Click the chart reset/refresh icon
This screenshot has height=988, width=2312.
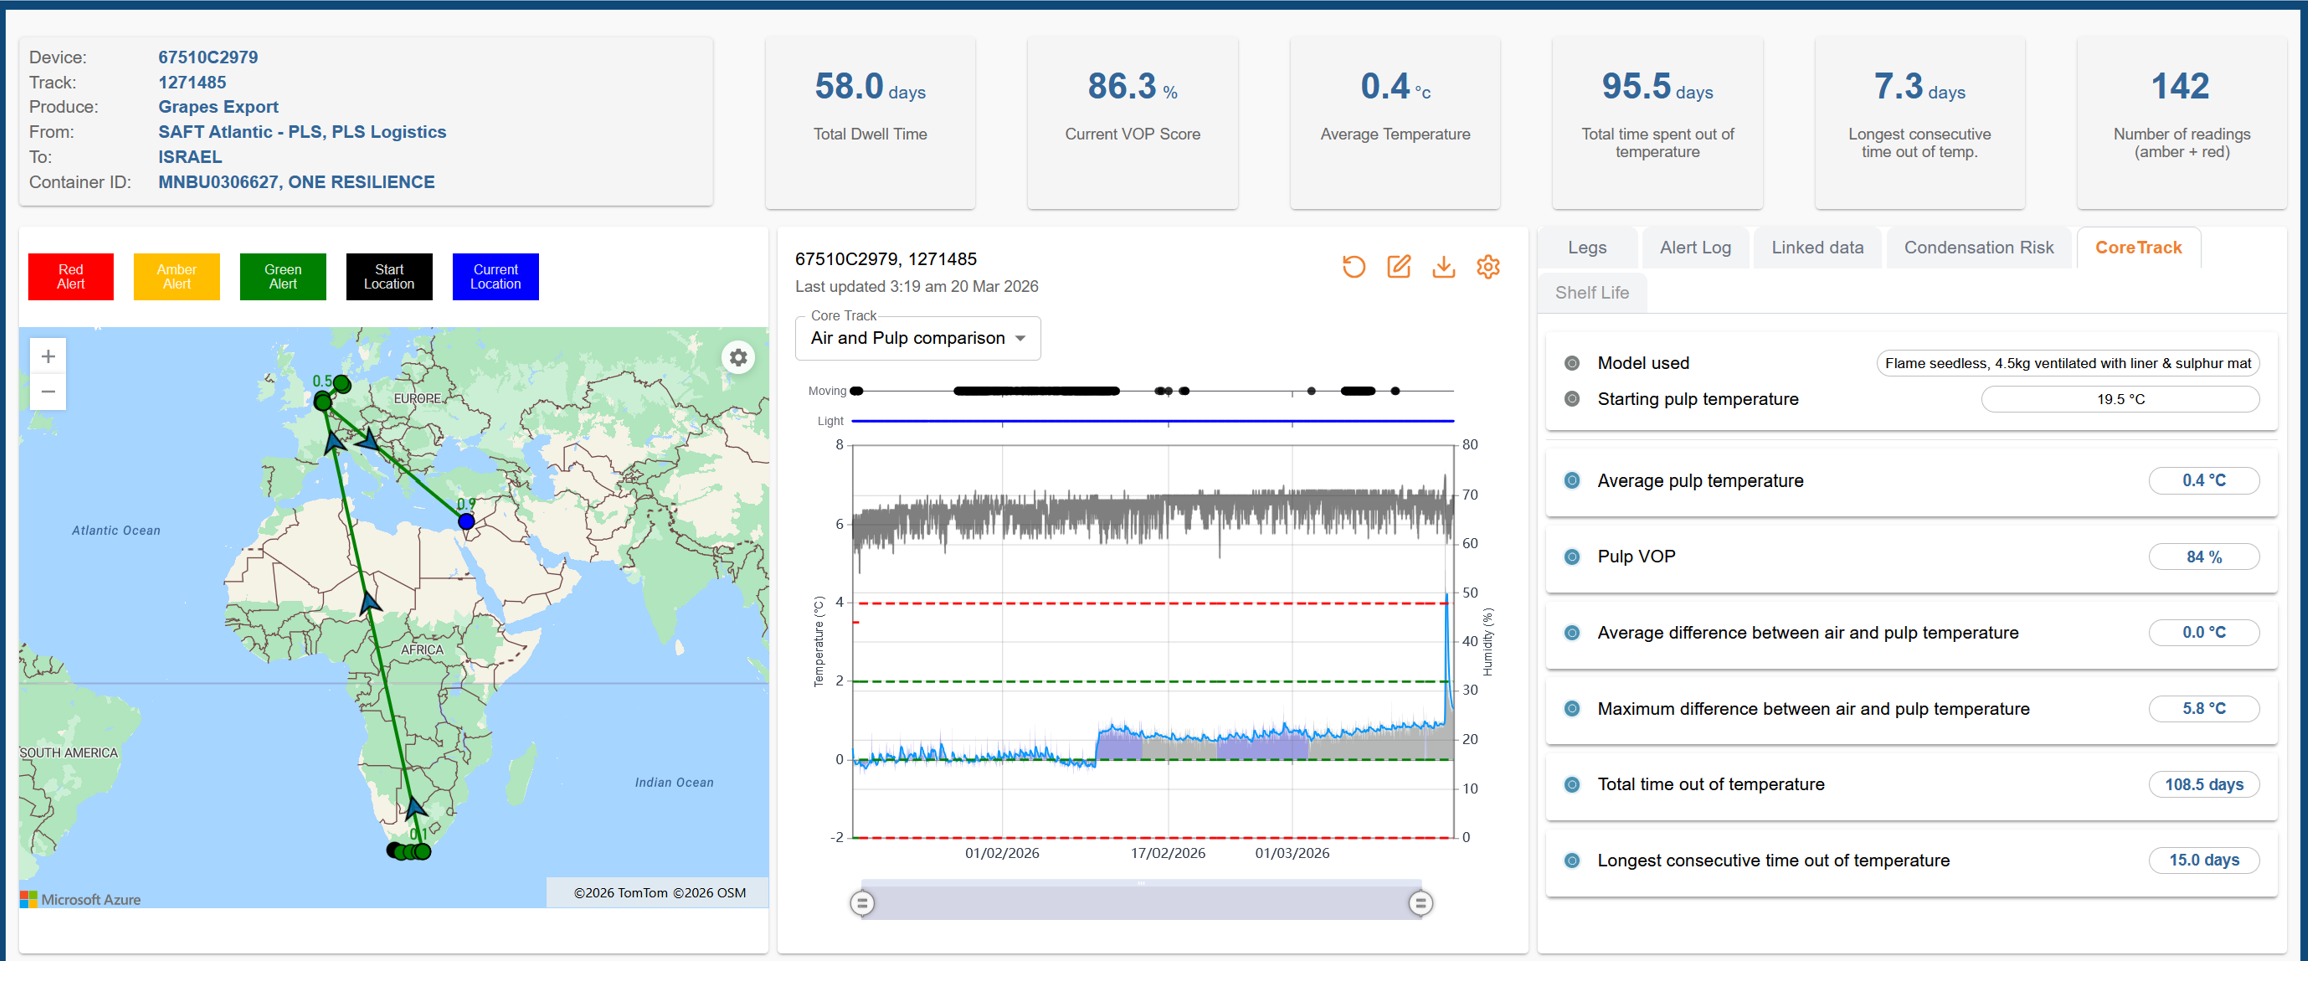1353,267
